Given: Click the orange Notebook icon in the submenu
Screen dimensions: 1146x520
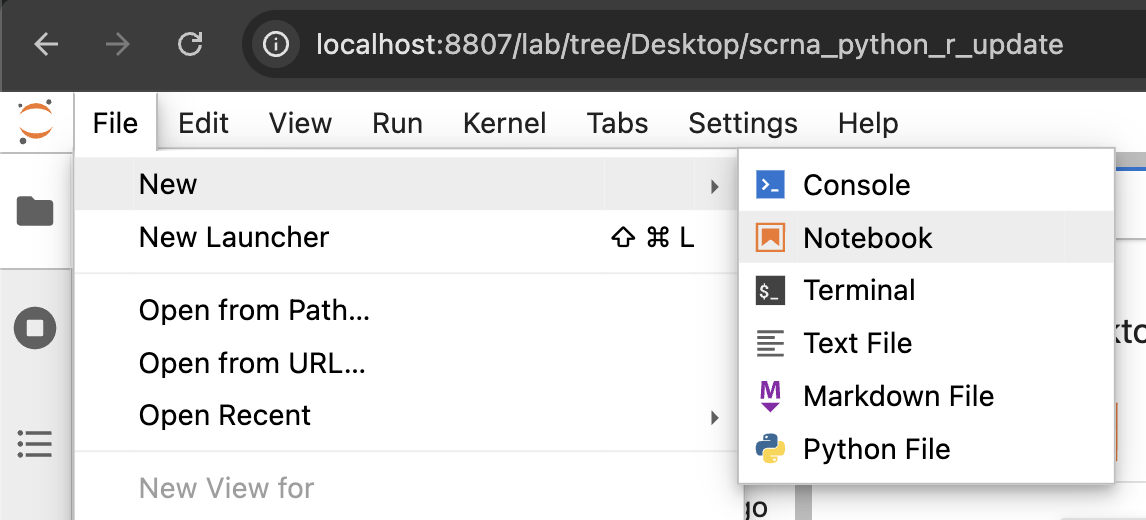Looking at the screenshot, I should (770, 238).
